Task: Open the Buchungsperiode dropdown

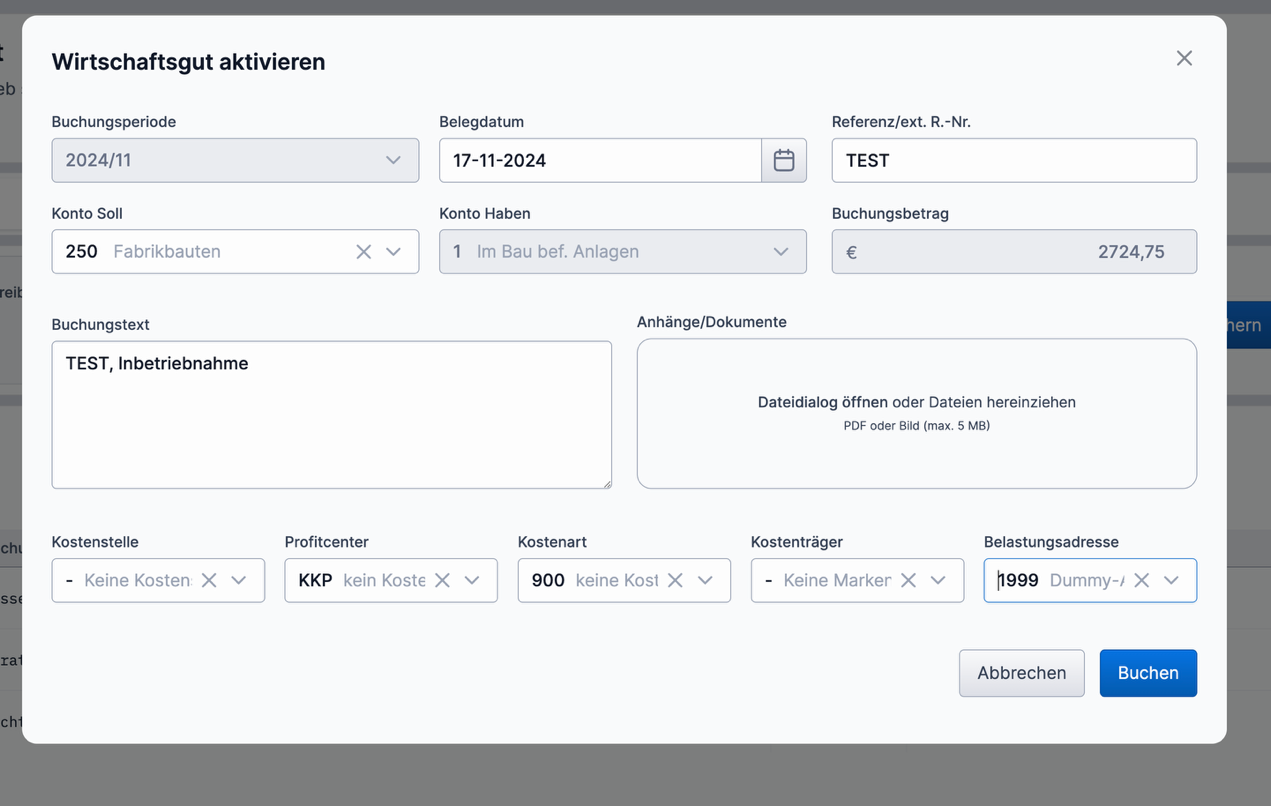Action: (393, 160)
